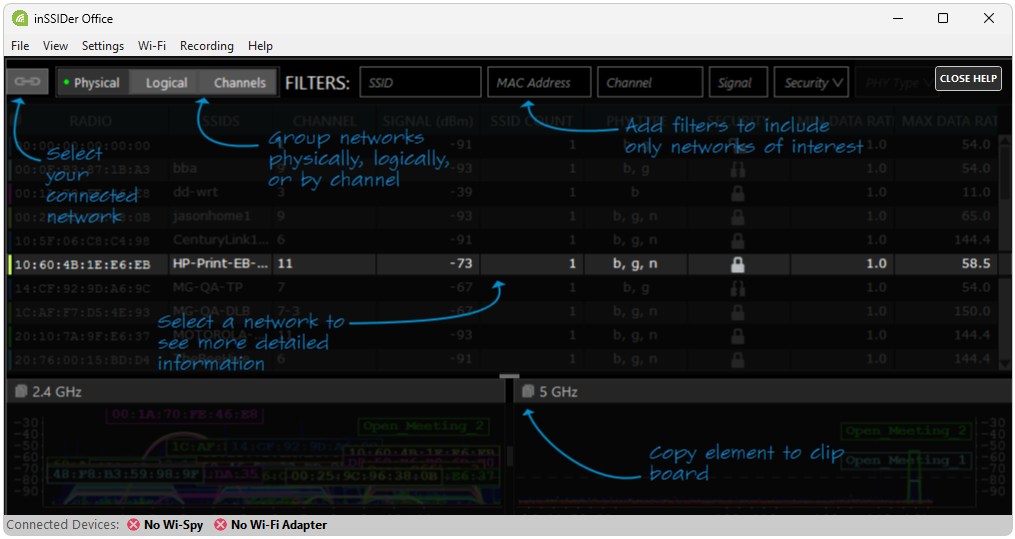This screenshot has height=539, width=1015.
Task: Click the 5 GHz panel title
Action: (558, 391)
